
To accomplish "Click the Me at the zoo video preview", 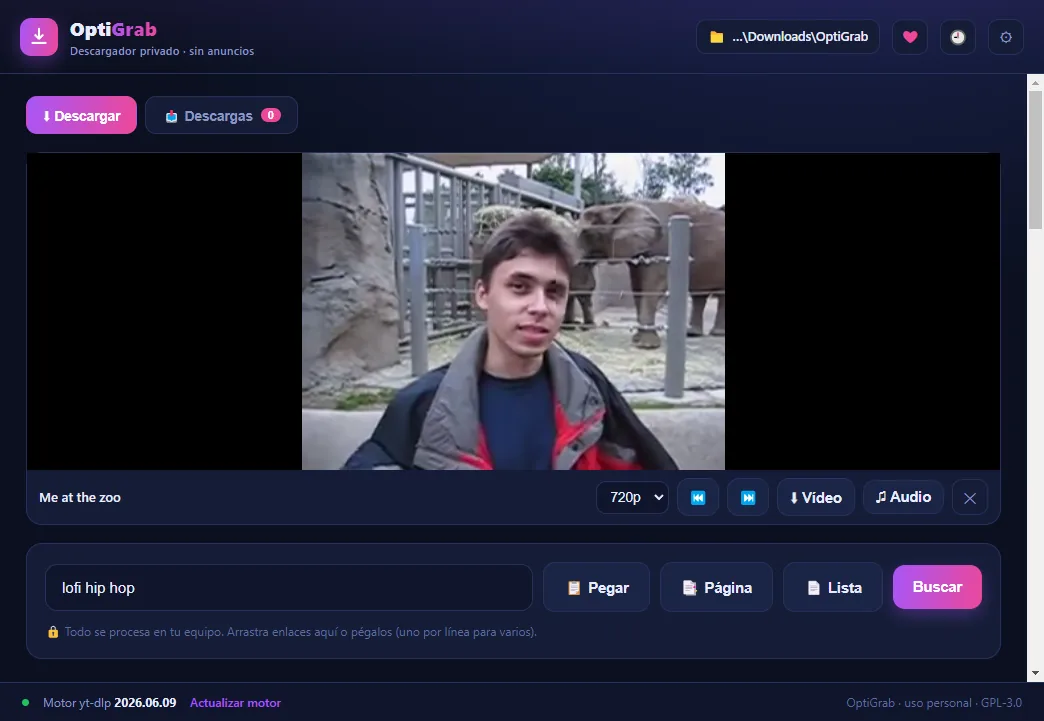I will point(513,311).
